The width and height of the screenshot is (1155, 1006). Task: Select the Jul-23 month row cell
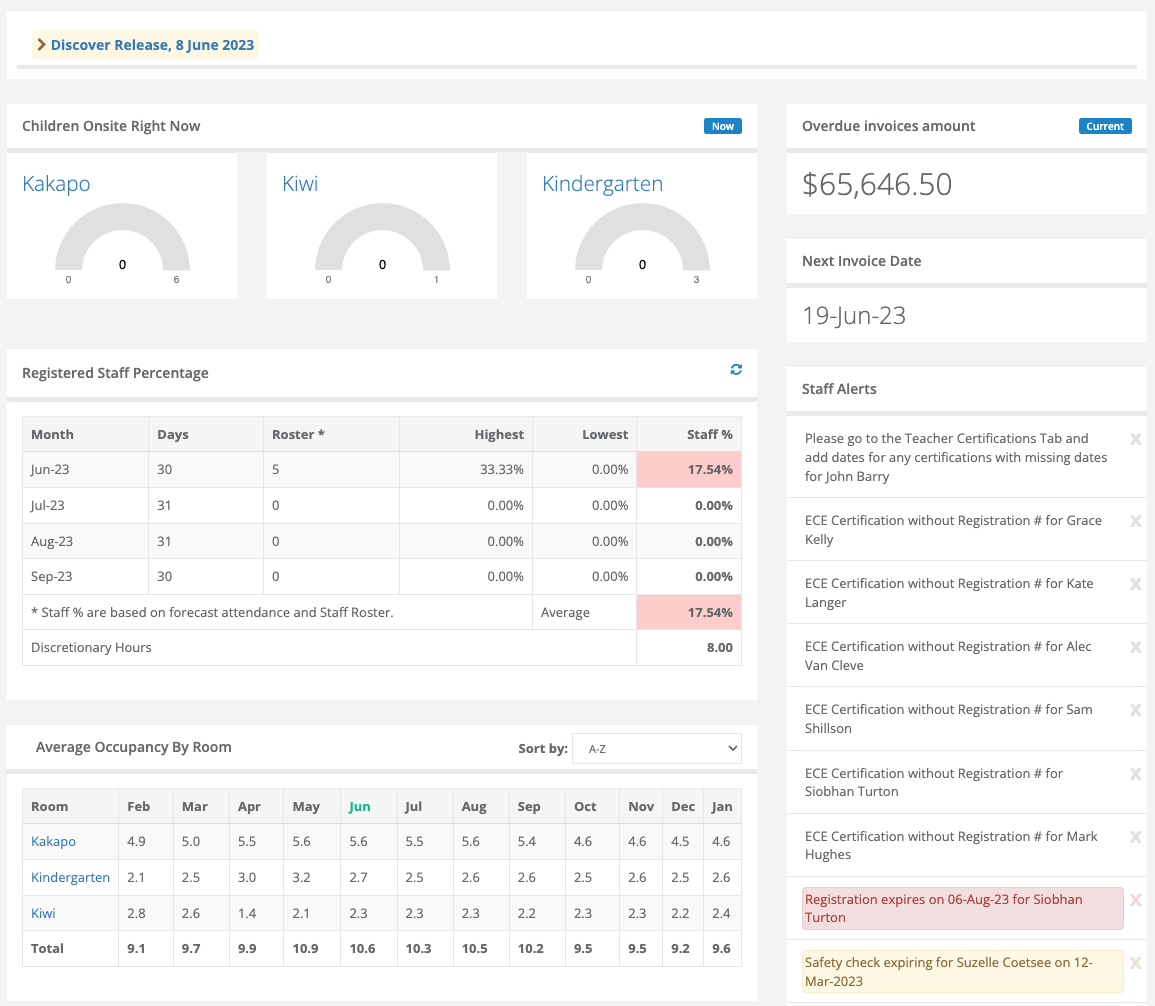pos(85,505)
